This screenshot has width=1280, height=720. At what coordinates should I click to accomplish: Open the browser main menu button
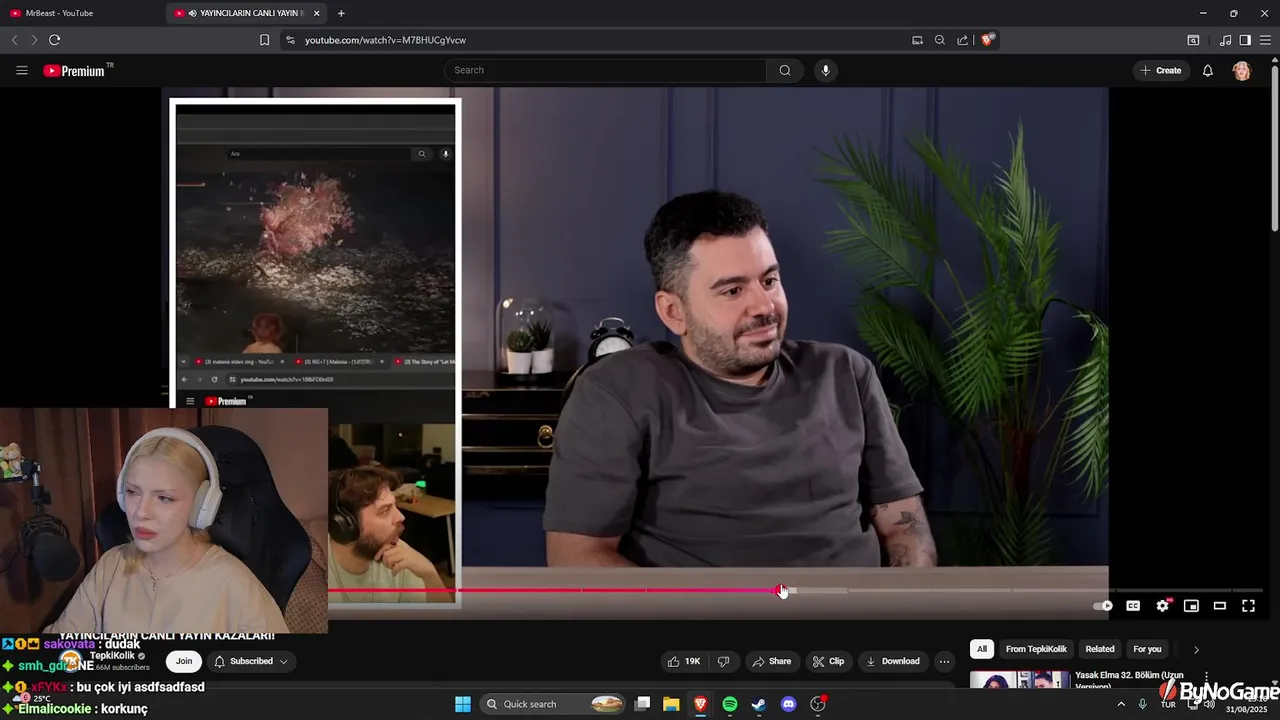[x=1265, y=40]
